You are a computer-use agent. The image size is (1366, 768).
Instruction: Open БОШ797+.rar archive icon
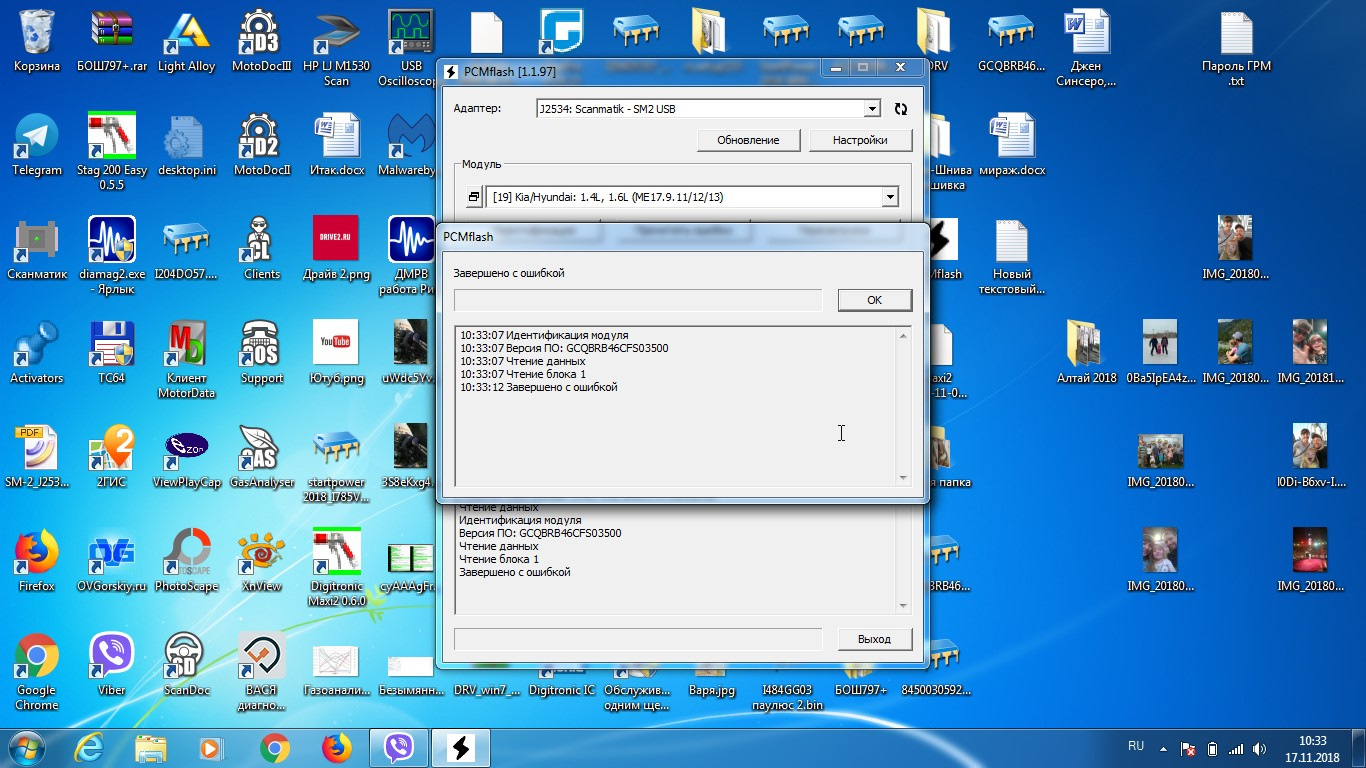[112, 42]
